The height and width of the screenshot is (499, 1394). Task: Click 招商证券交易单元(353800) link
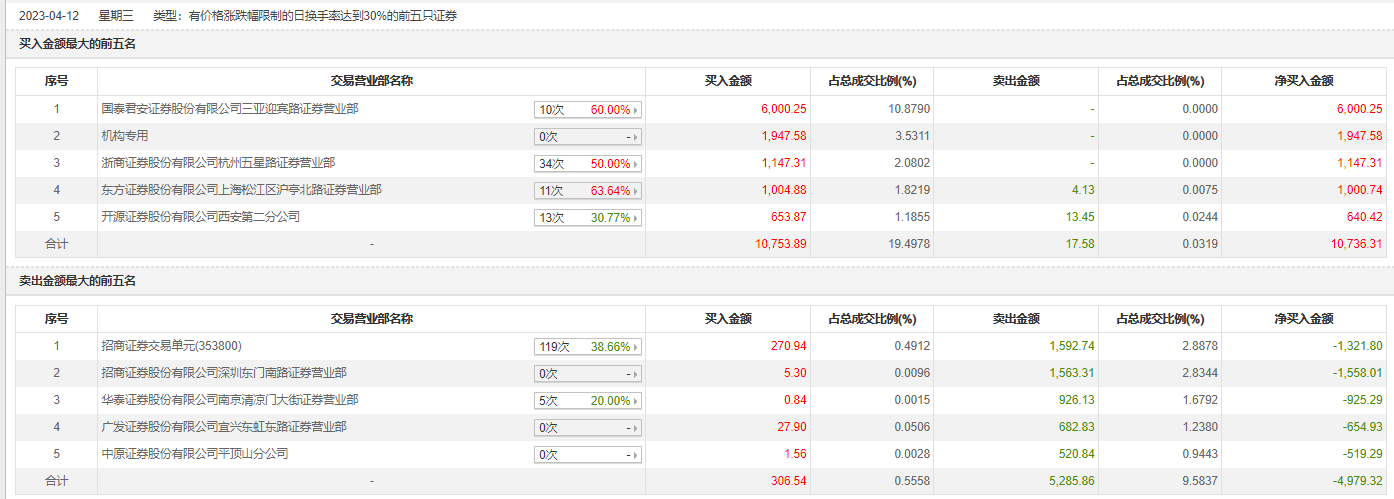point(171,346)
